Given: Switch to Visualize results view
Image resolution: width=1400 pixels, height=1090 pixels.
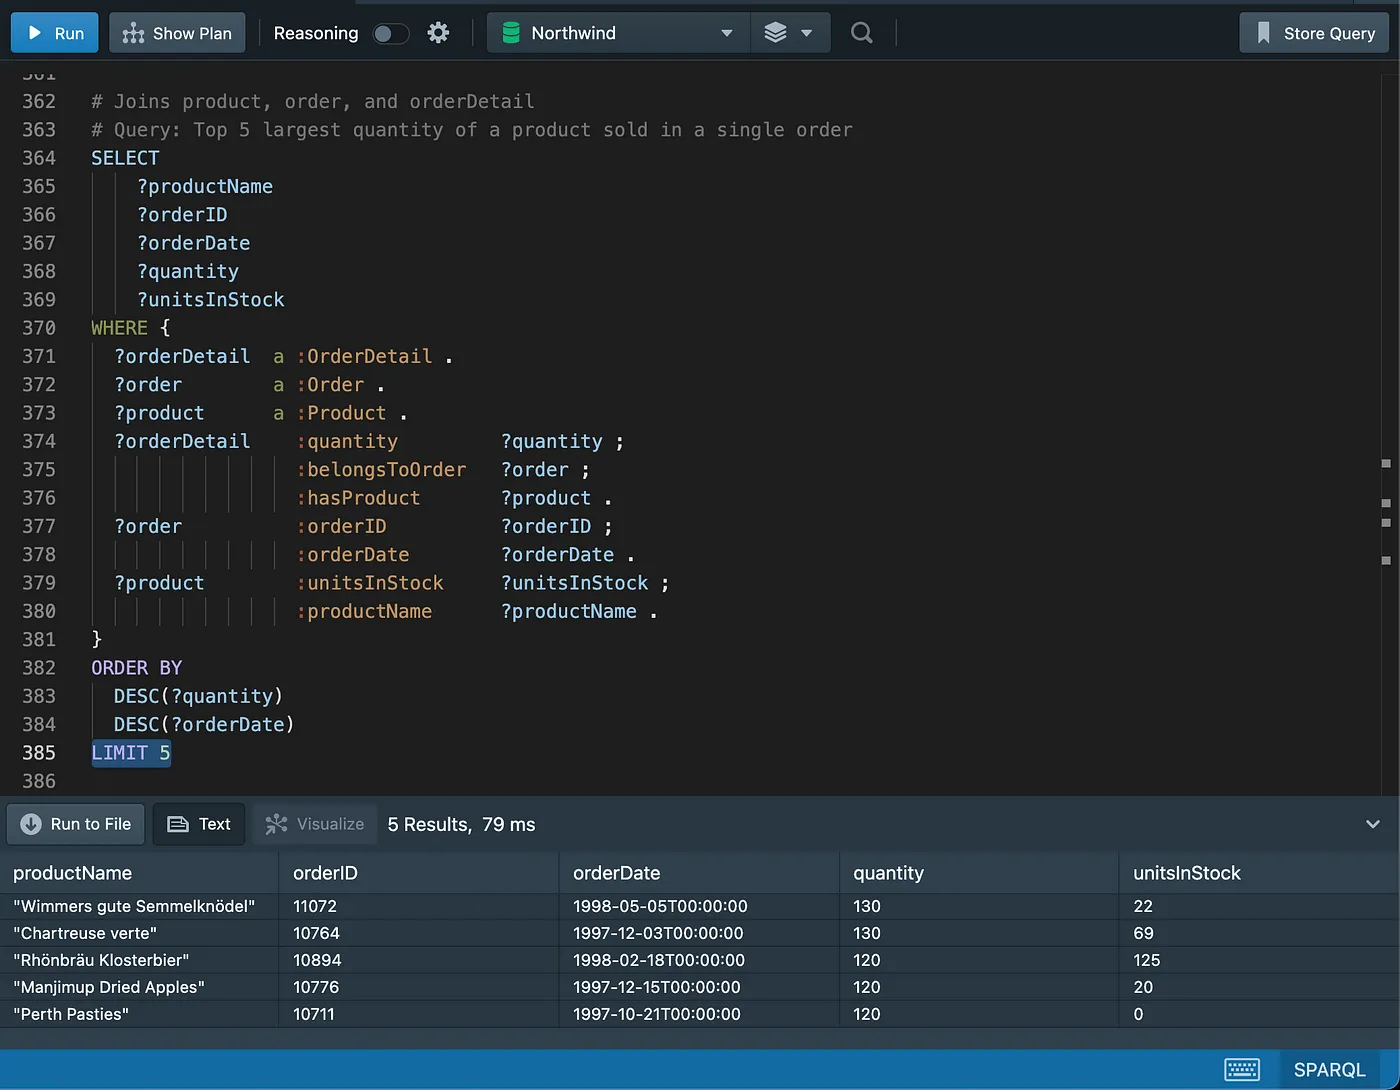Looking at the screenshot, I should click(x=315, y=824).
